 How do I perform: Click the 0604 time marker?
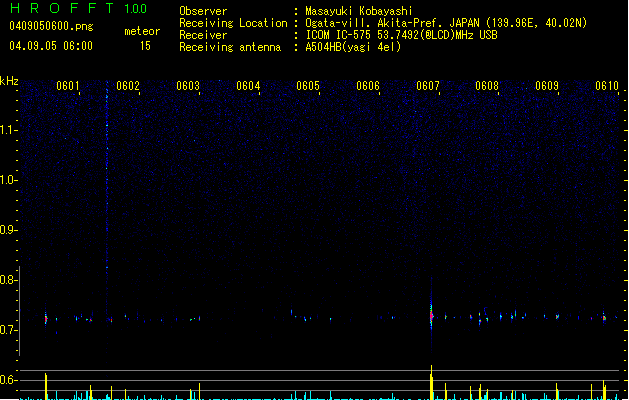pos(248,86)
